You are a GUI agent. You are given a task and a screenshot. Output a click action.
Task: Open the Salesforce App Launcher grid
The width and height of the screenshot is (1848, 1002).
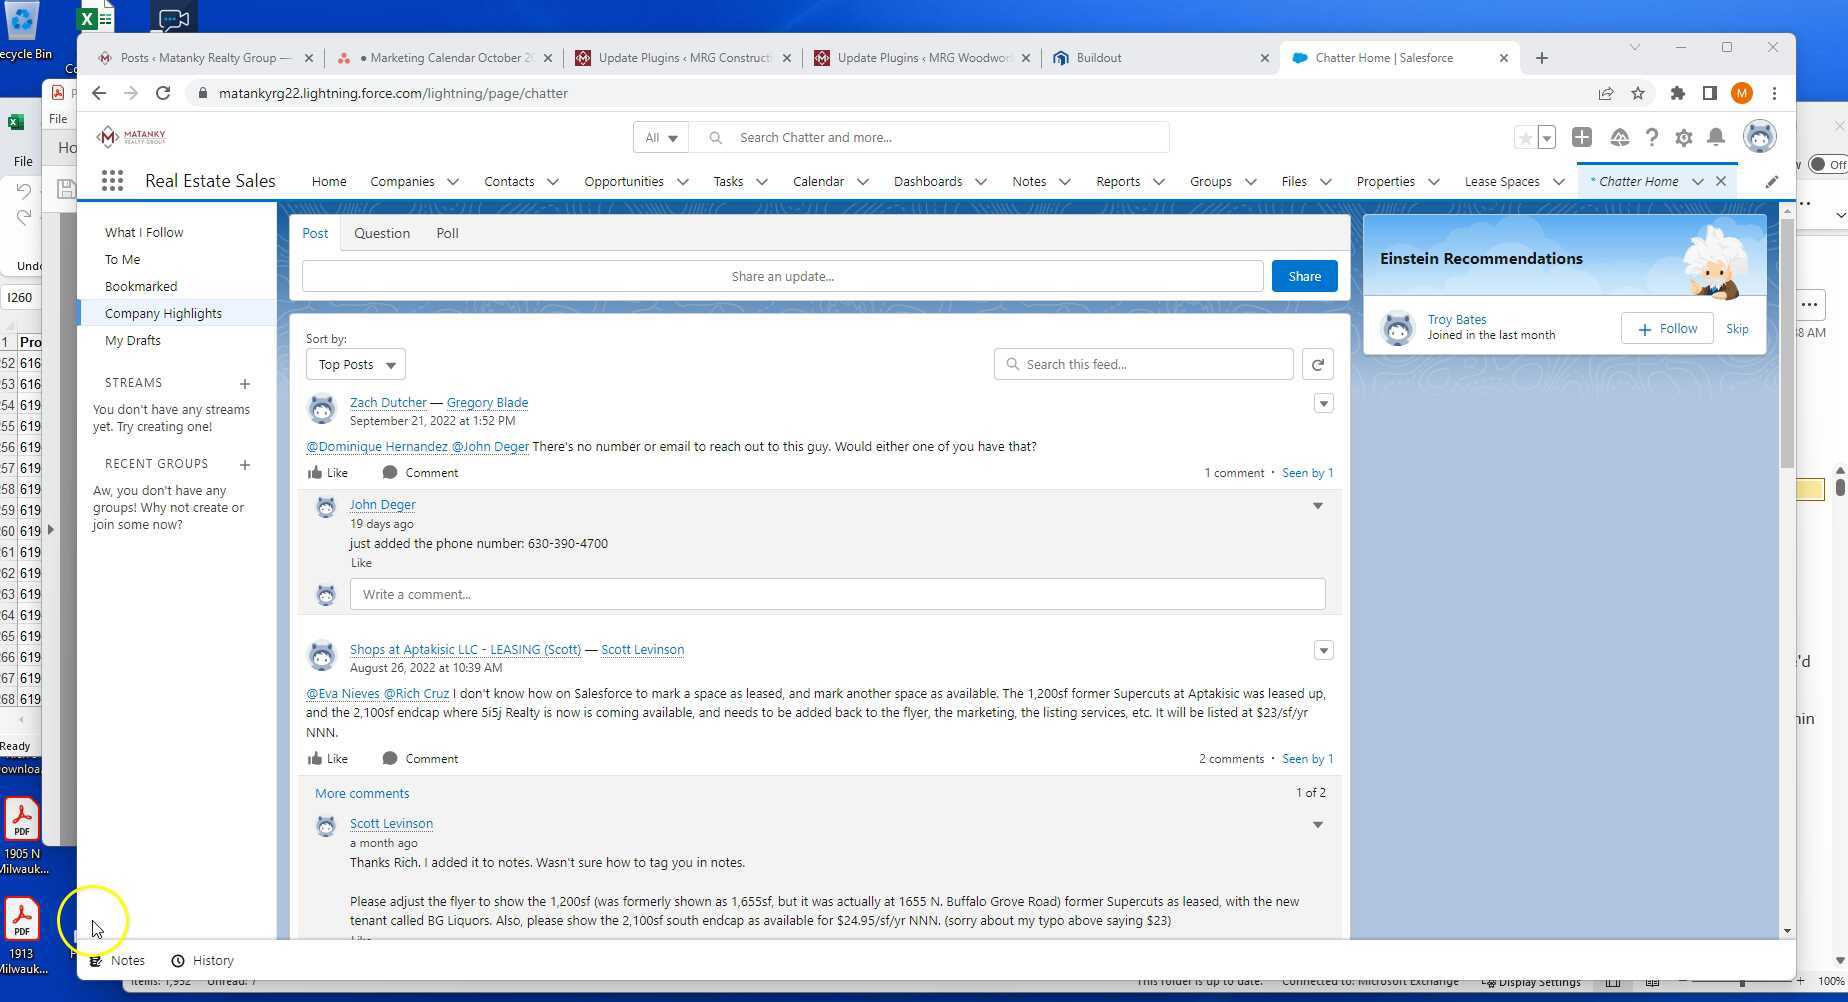click(x=112, y=180)
